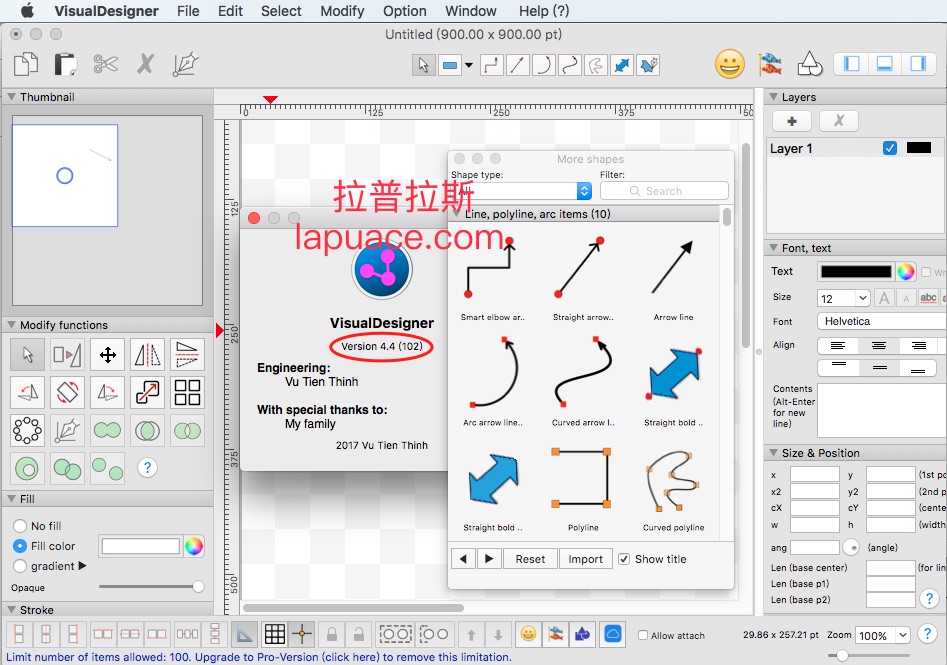Open the Font Helvetica dropdown
This screenshot has height=665, width=947.
tap(880, 321)
